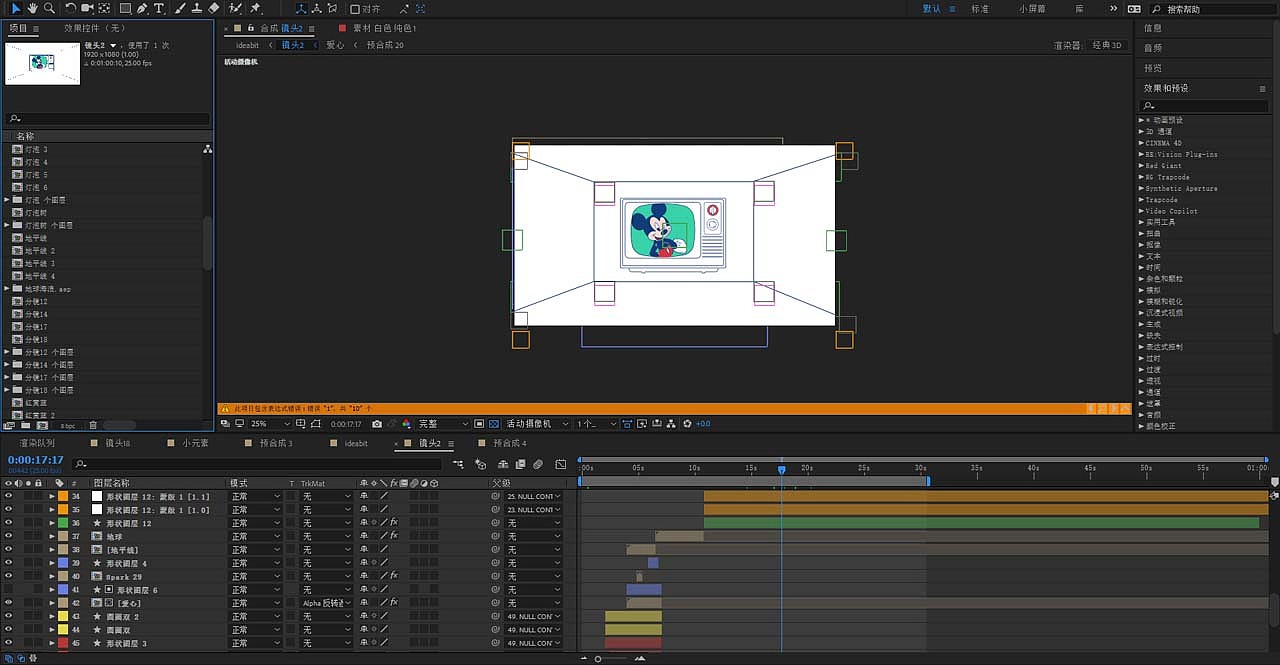
Task: Select the 默认 workspace
Action: [x=931, y=8]
